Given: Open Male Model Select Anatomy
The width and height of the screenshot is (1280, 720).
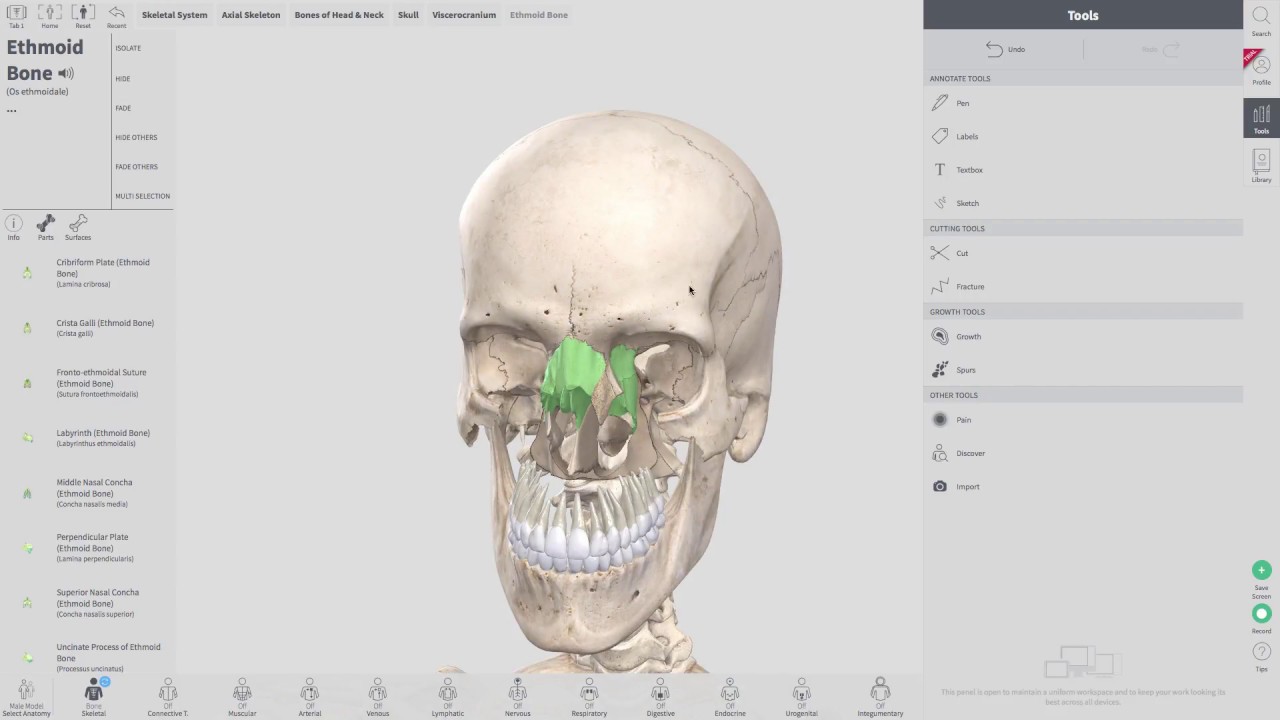Looking at the screenshot, I should 26,697.
